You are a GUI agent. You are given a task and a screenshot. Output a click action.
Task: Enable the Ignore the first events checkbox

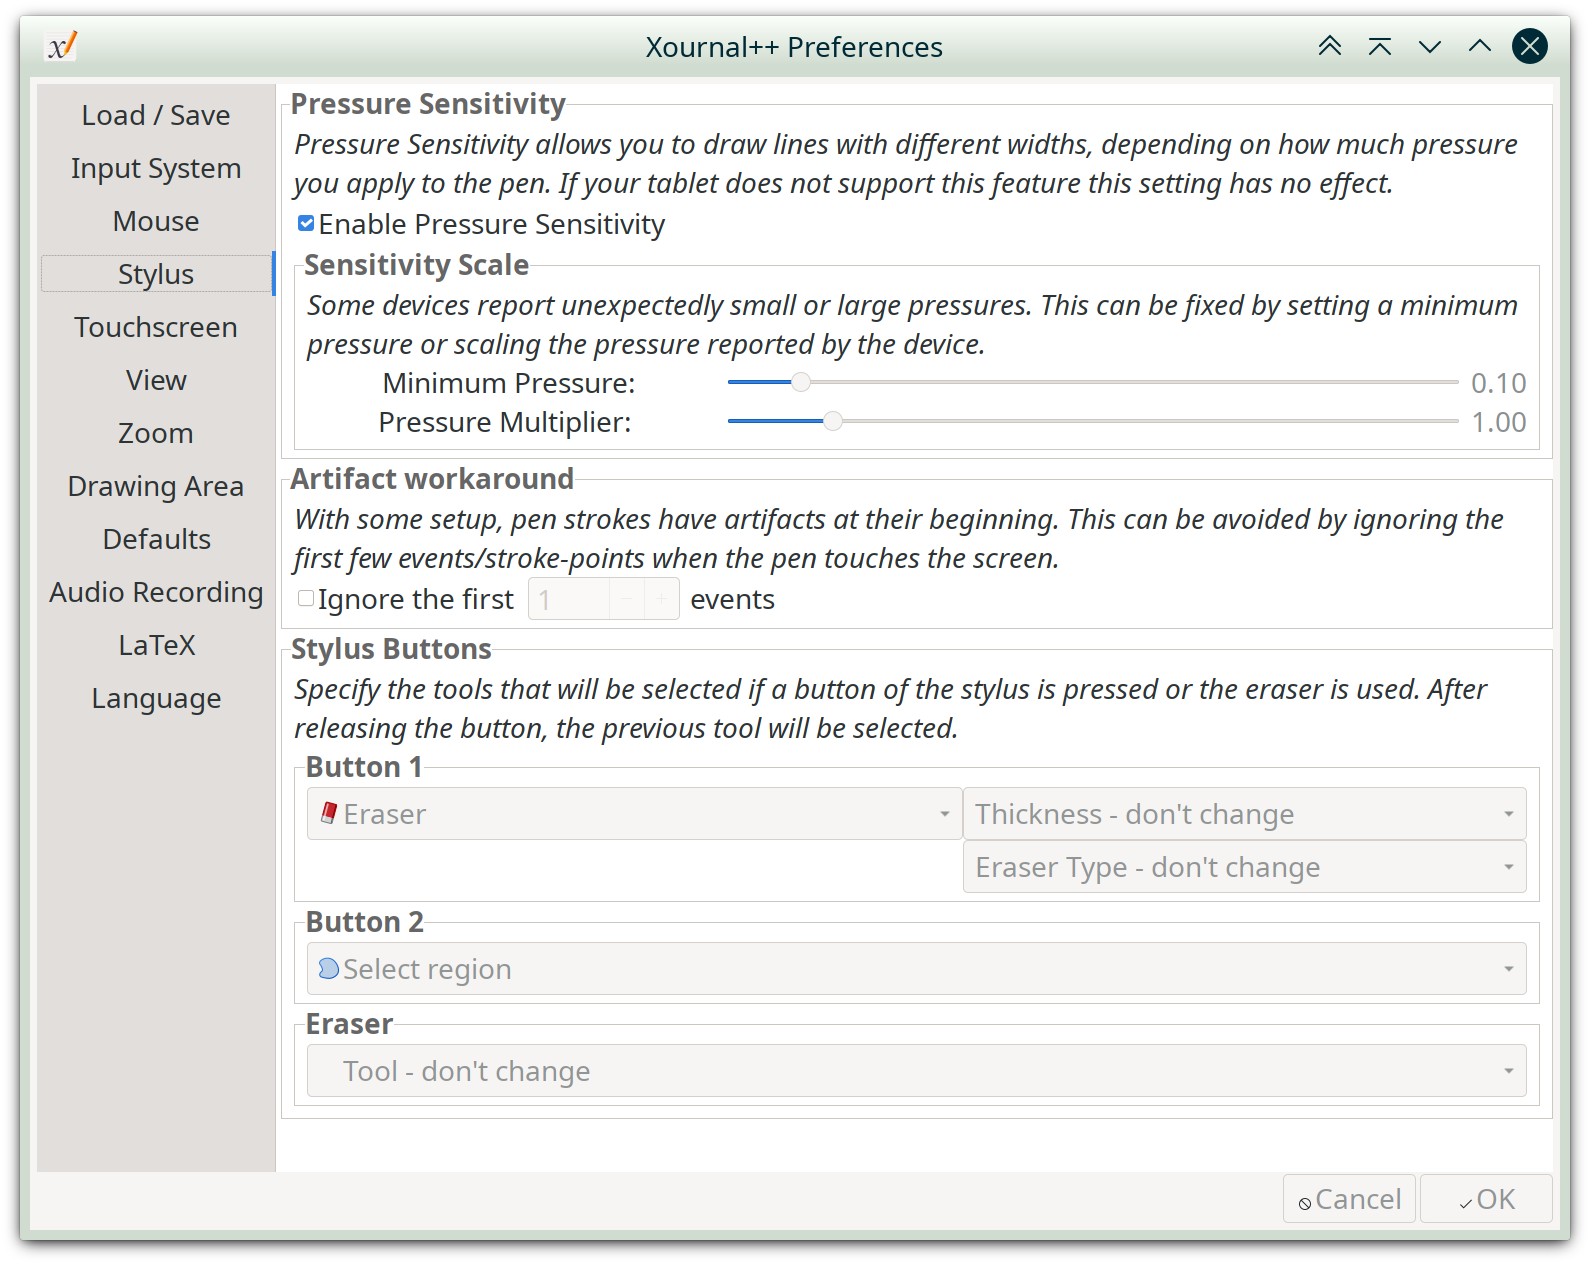(x=306, y=598)
